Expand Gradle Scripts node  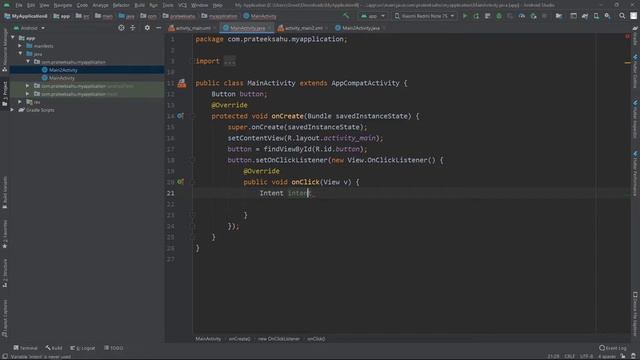(12, 110)
